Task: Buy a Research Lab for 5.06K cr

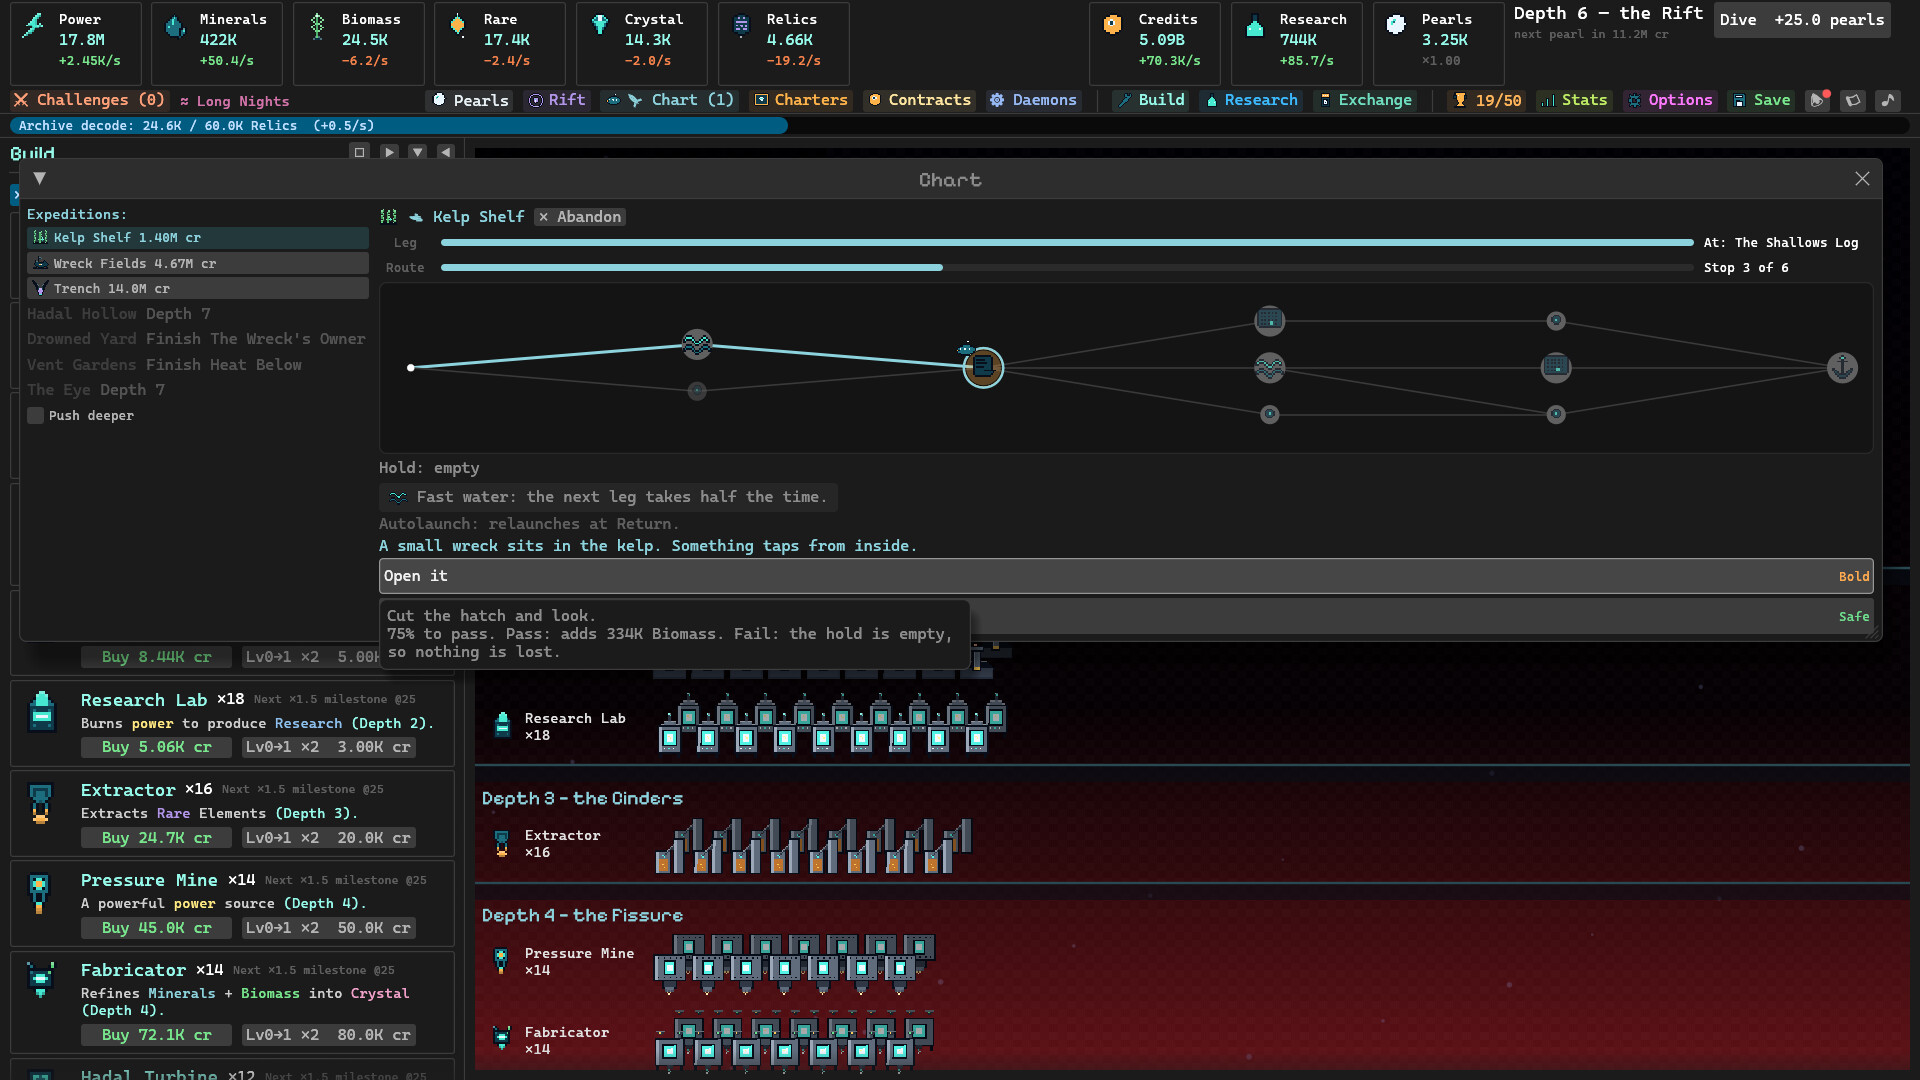Action: 156,747
